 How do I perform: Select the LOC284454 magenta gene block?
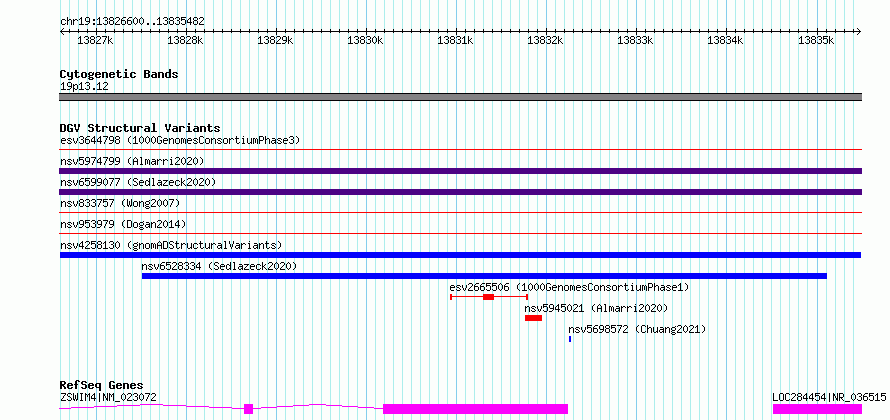click(x=817, y=409)
